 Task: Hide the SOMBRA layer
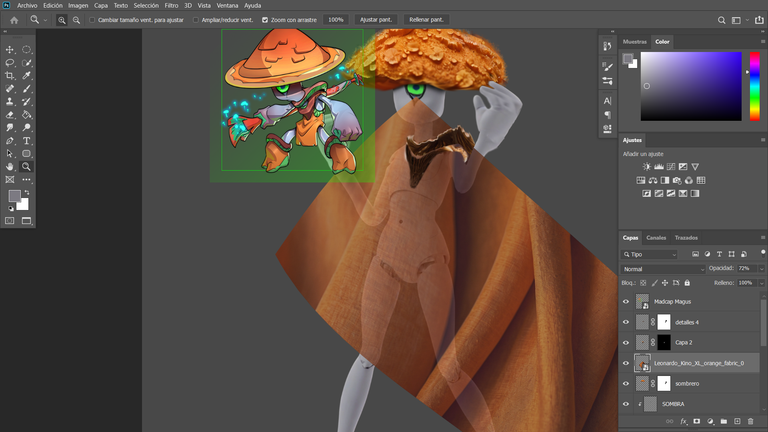coord(626,404)
